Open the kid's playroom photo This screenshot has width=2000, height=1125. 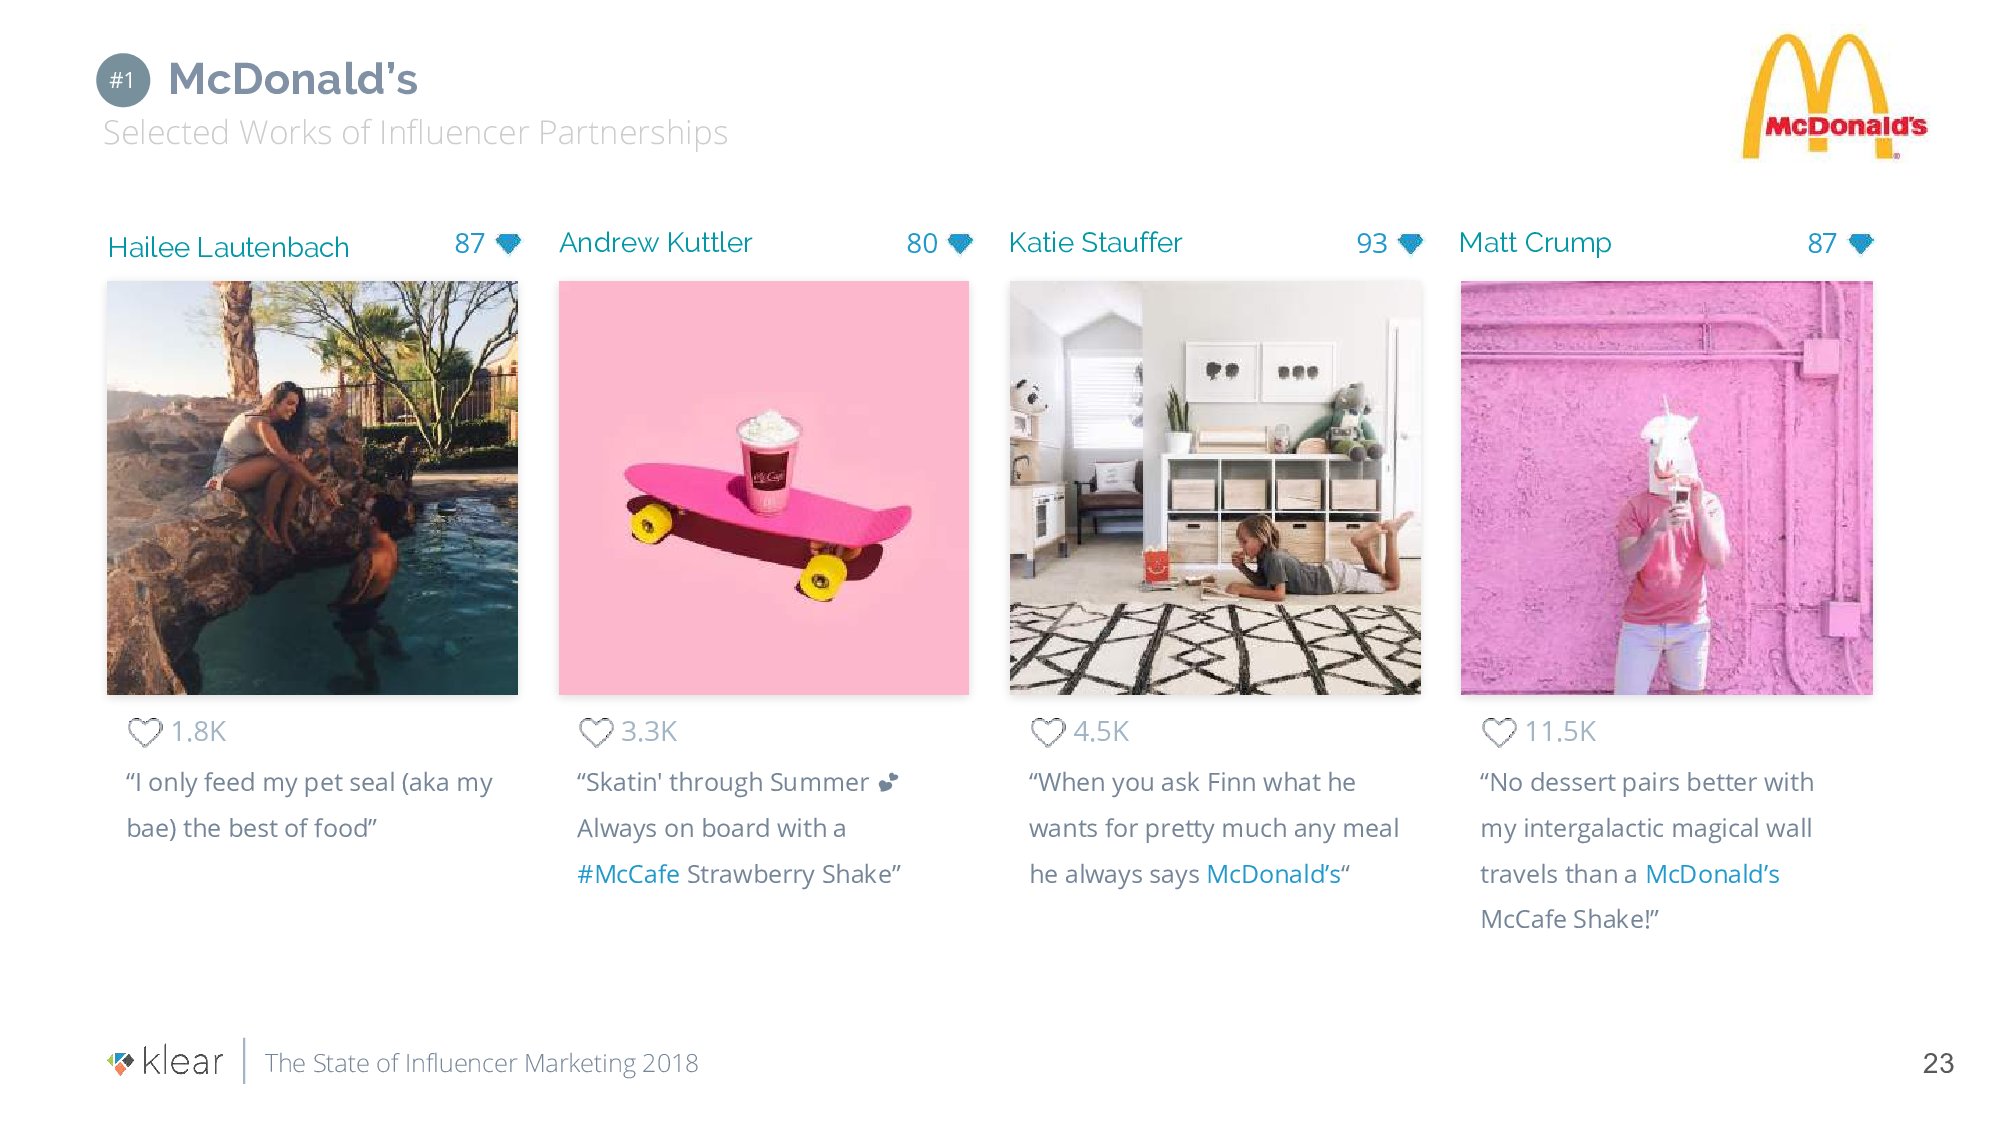pos(1215,488)
